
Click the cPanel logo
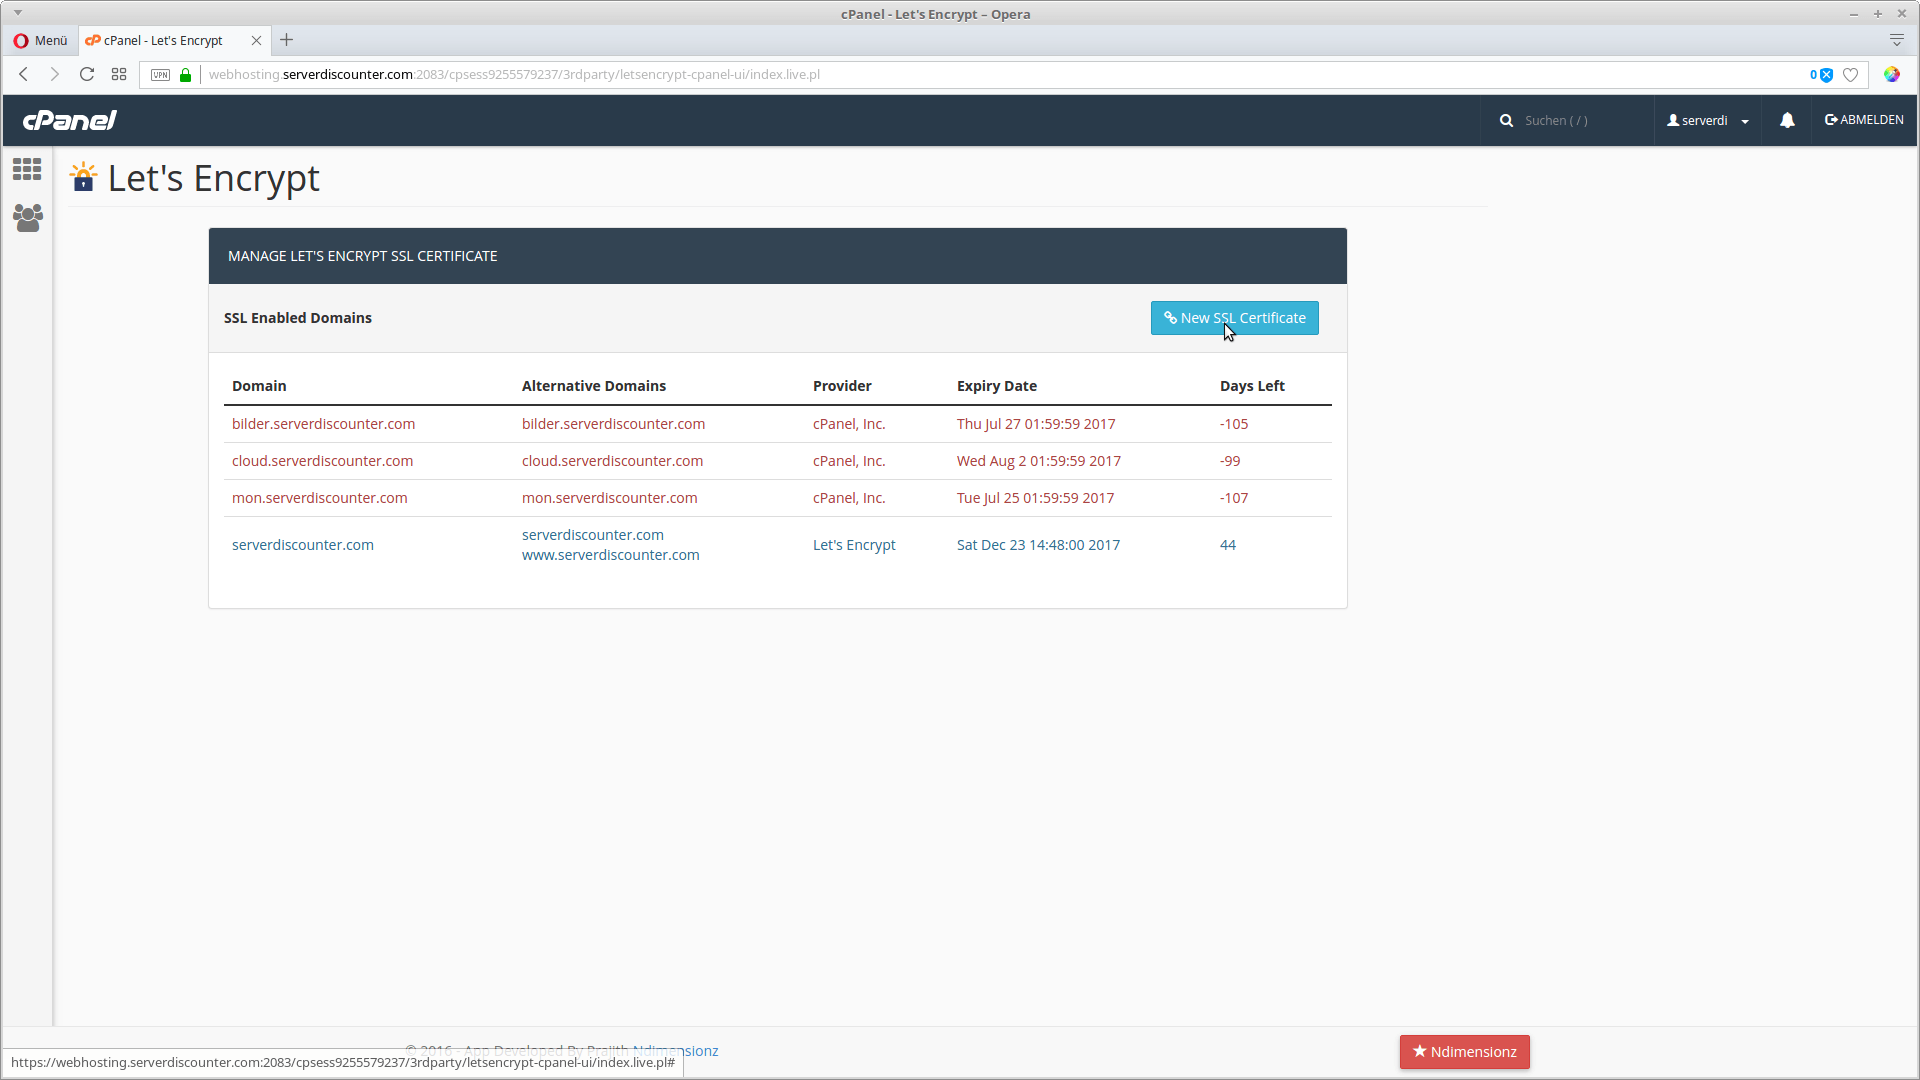[70, 120]
